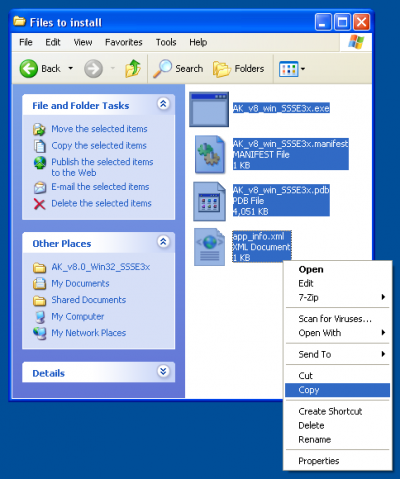Expand the Details panel

tap(163, 371)
